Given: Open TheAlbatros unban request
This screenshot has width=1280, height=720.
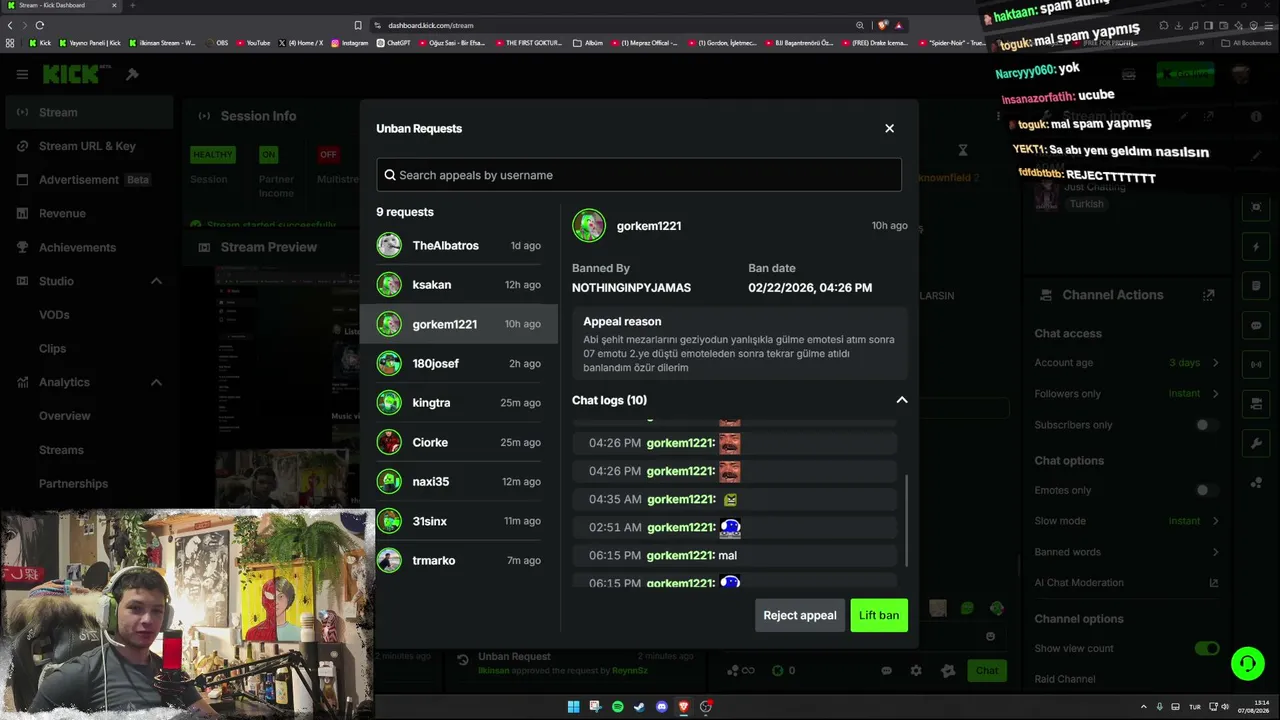Looking at the screenshot, I should click(x=459, y=245).
